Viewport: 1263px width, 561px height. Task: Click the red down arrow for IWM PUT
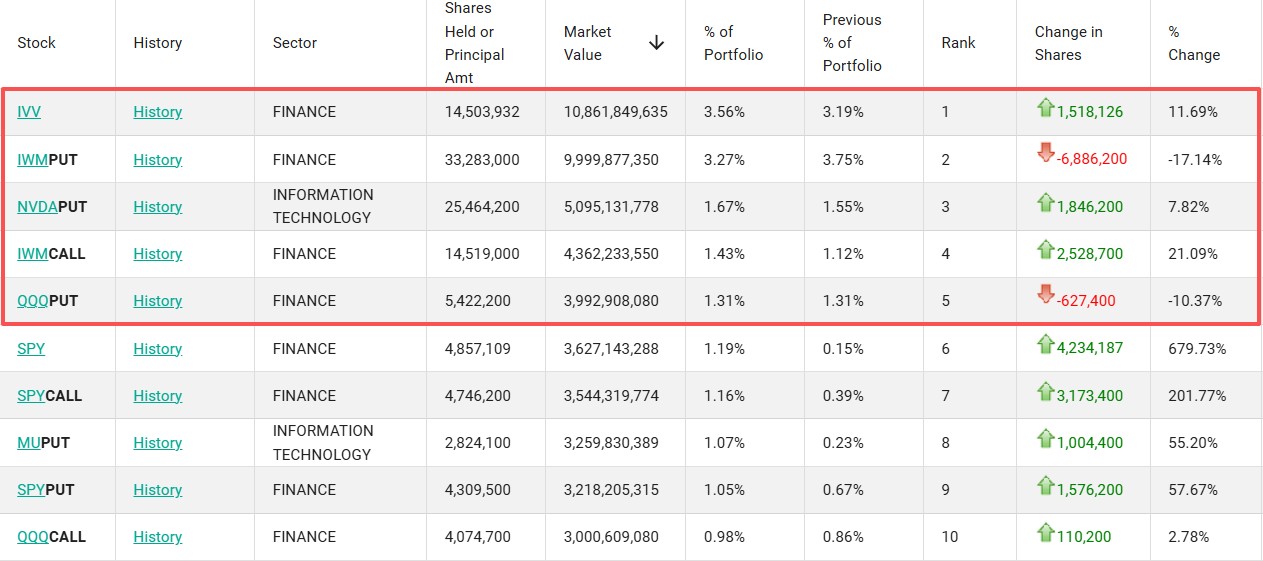click(1045, 154)
